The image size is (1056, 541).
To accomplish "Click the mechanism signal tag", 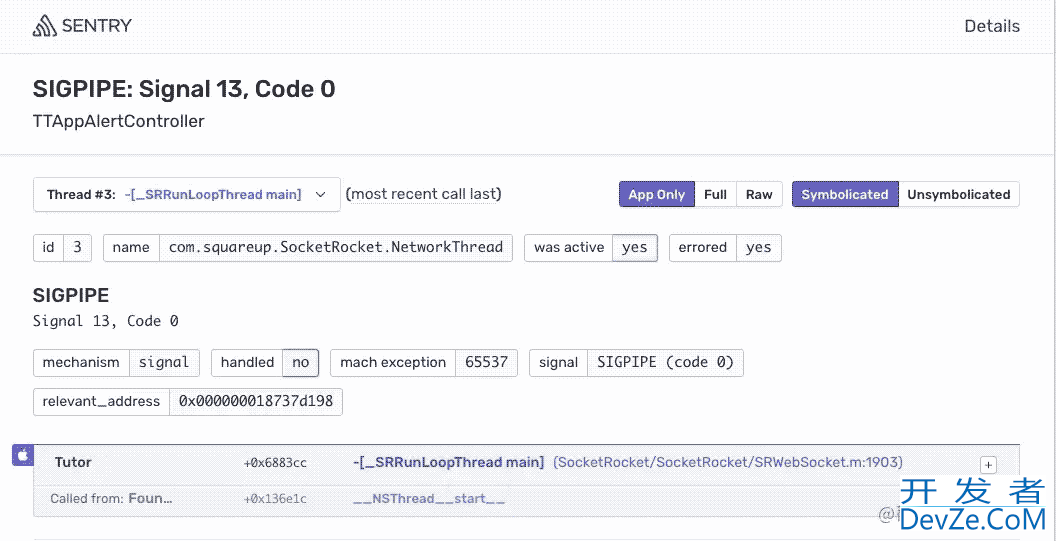I will 117,362.
